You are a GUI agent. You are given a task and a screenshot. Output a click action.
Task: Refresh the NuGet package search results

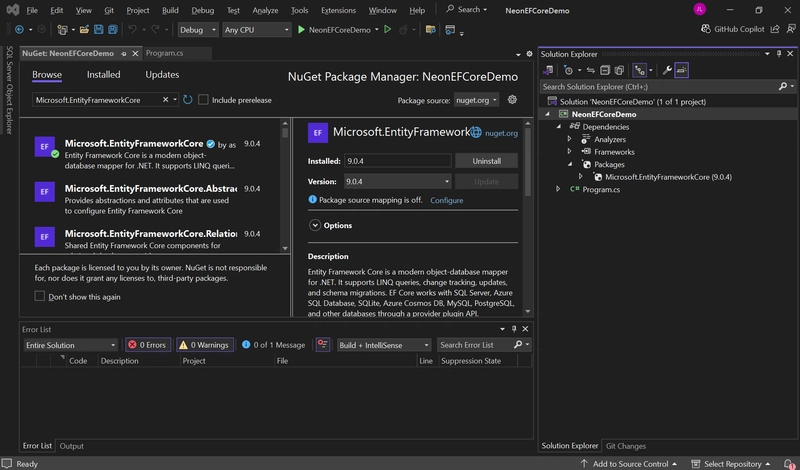[188, 100]
